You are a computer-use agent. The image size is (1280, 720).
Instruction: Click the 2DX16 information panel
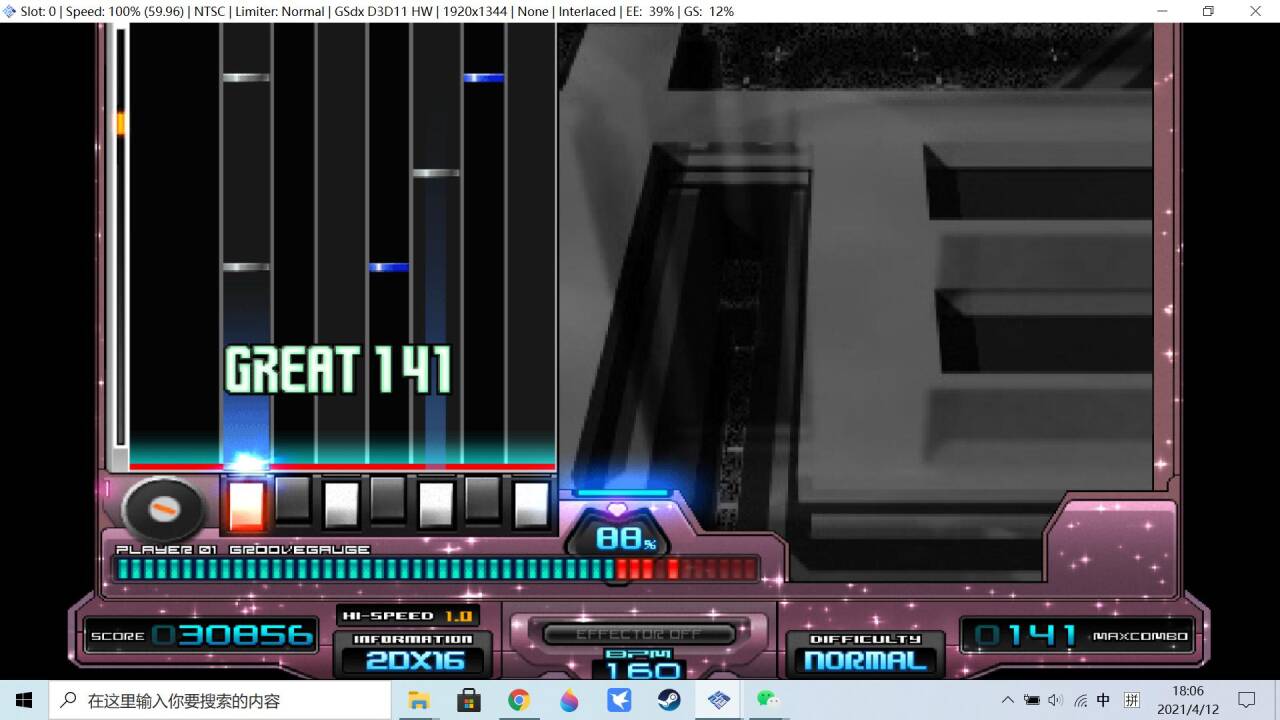pyautogui.click(x=416, y=660)
